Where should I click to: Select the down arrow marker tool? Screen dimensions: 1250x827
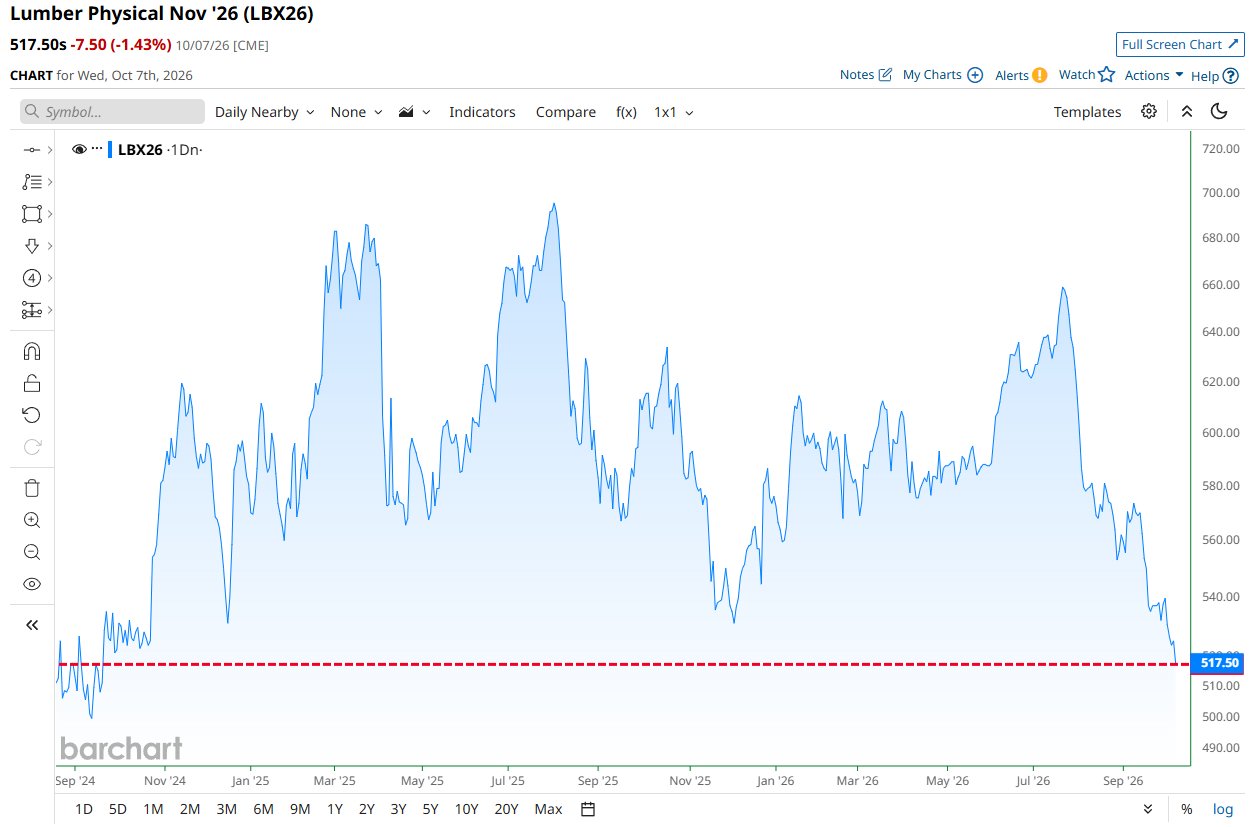(31, 246)
